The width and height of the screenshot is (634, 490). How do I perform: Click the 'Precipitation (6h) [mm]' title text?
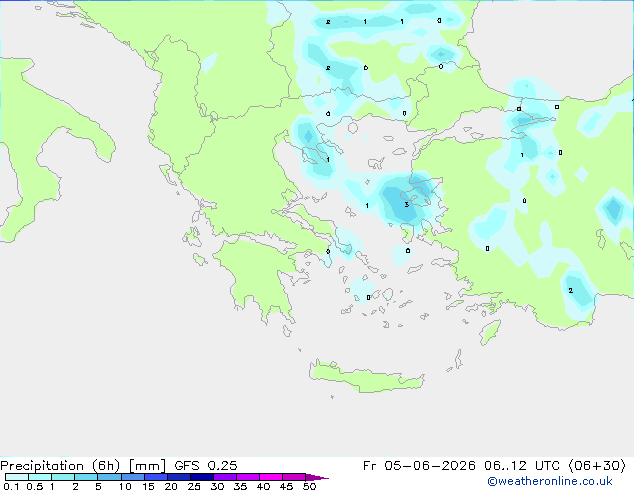[x=83, y=466]
